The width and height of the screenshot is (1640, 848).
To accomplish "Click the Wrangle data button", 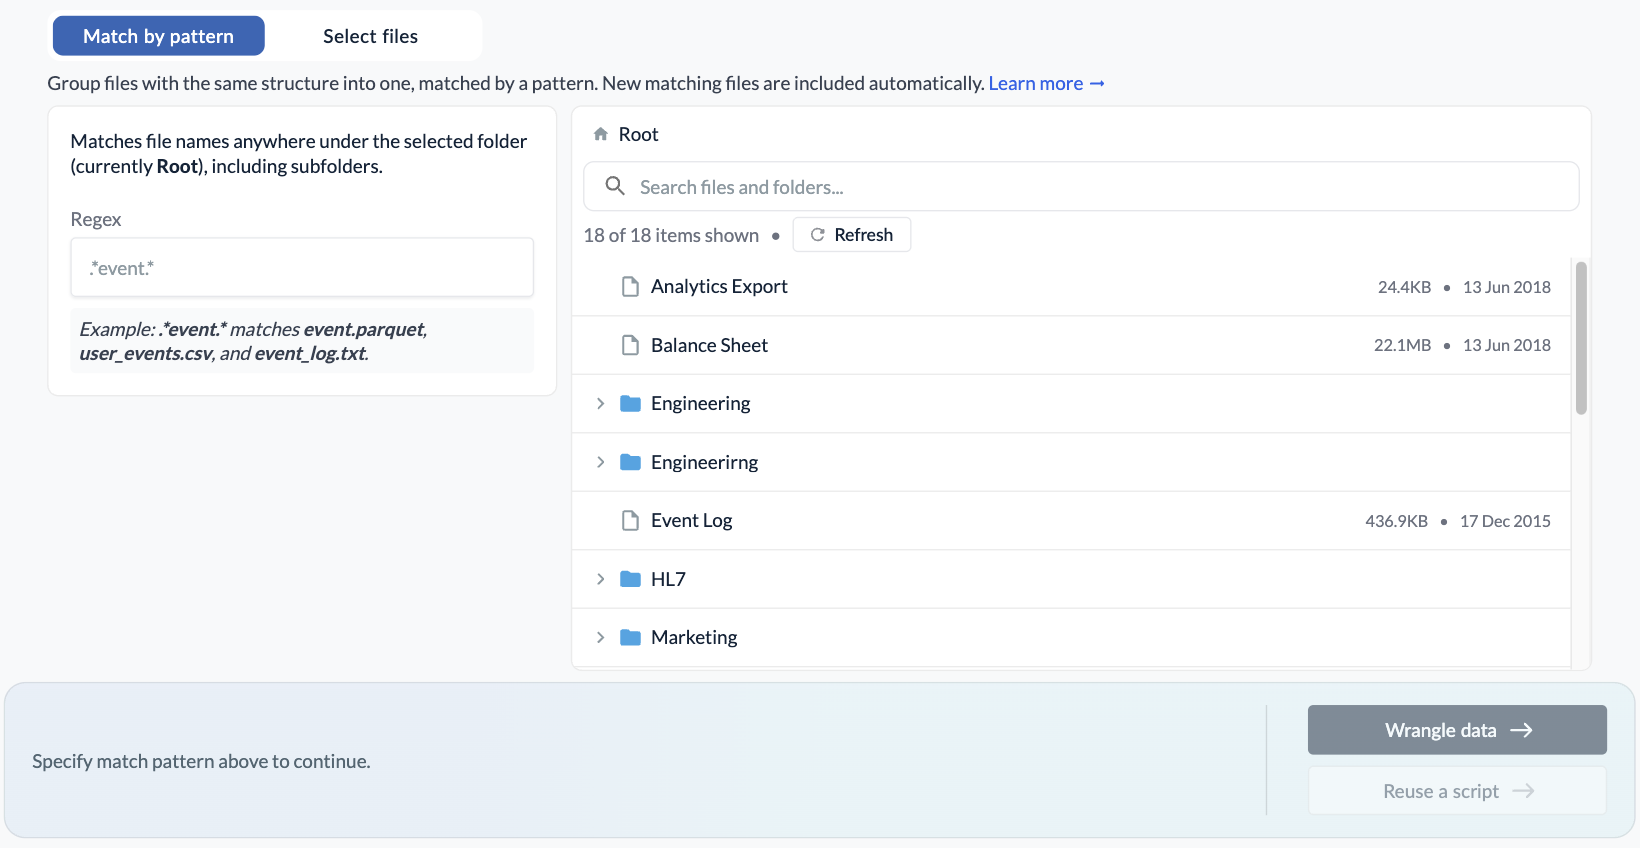I will 1457,730.
